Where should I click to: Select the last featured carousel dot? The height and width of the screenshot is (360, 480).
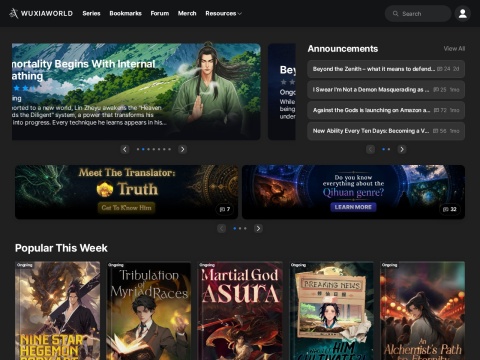[170, 149]
